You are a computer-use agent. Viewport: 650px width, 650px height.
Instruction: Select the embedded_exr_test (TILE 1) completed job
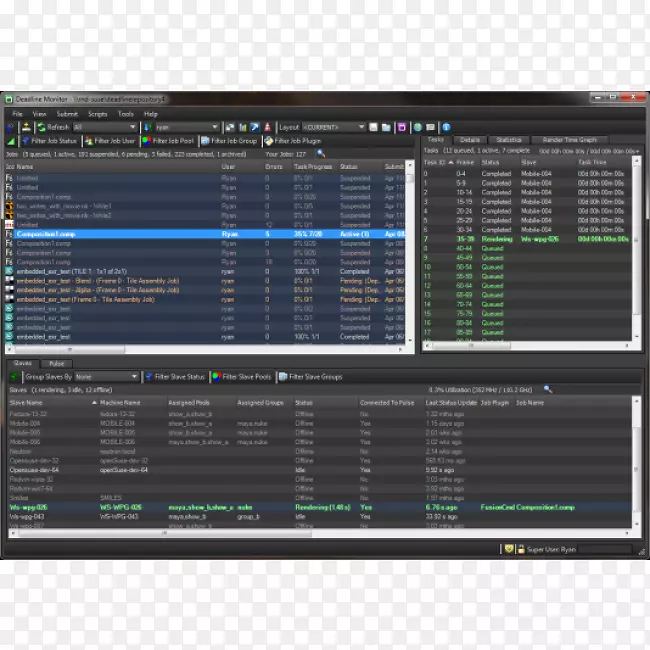point(205,272)
